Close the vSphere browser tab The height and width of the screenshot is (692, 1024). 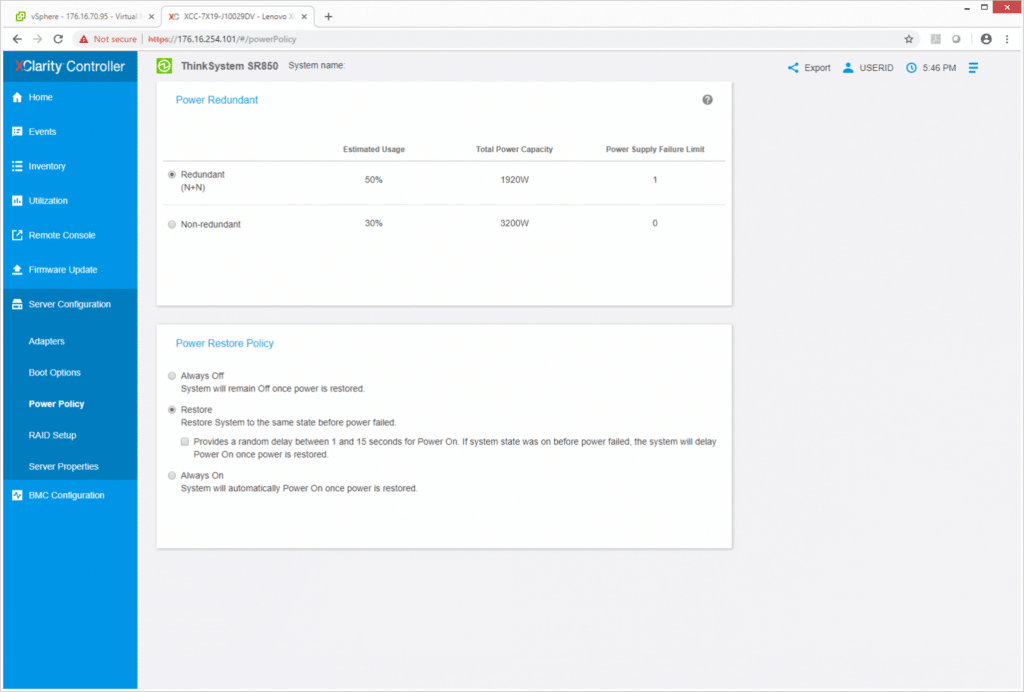(152, 17)
